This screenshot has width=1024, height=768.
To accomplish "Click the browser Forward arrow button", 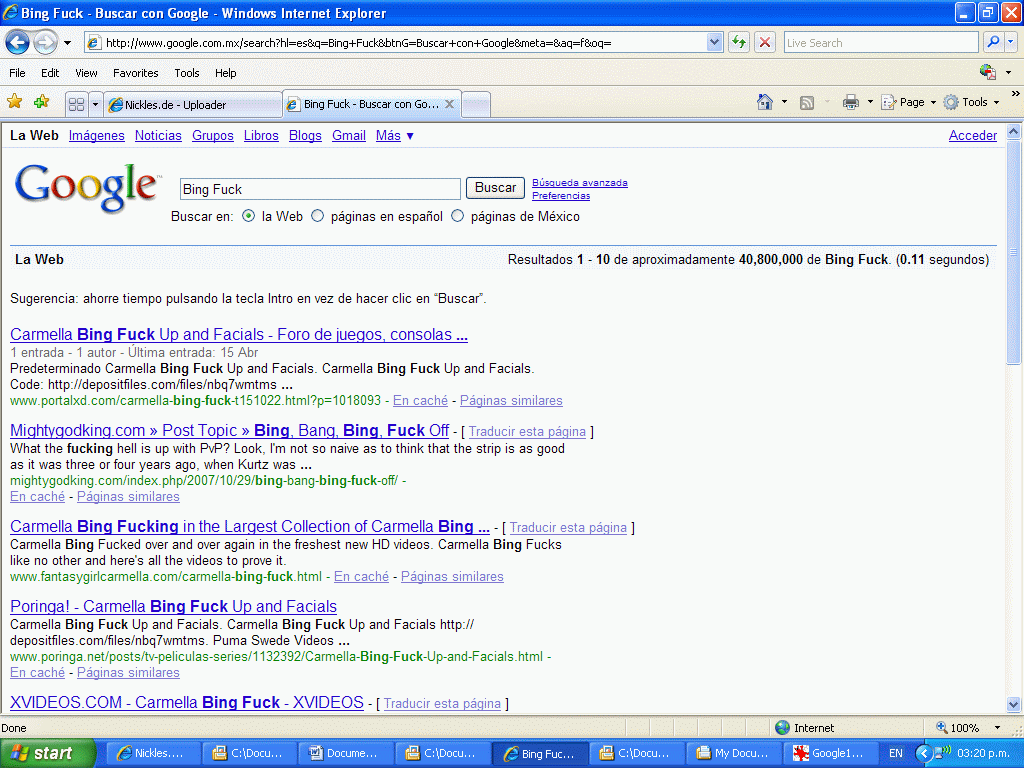I will (x=45, y=43).
